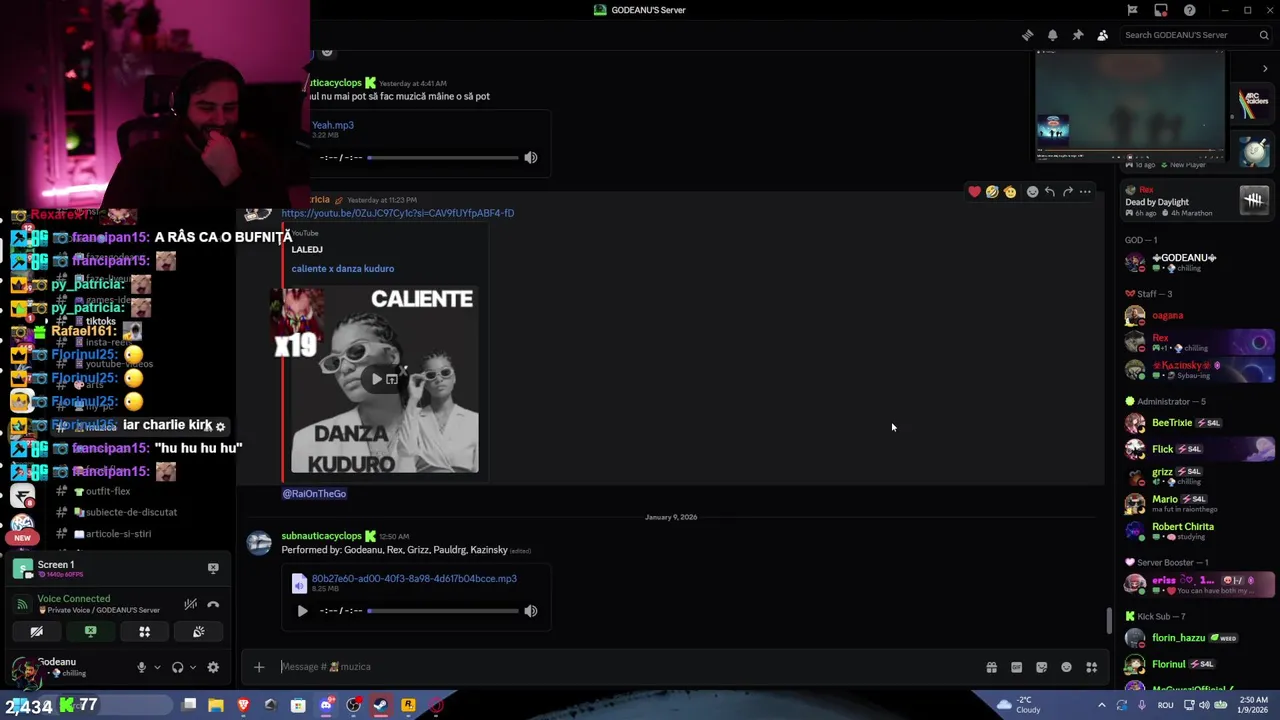Open the sticker picker

[x=1041, y=667]
